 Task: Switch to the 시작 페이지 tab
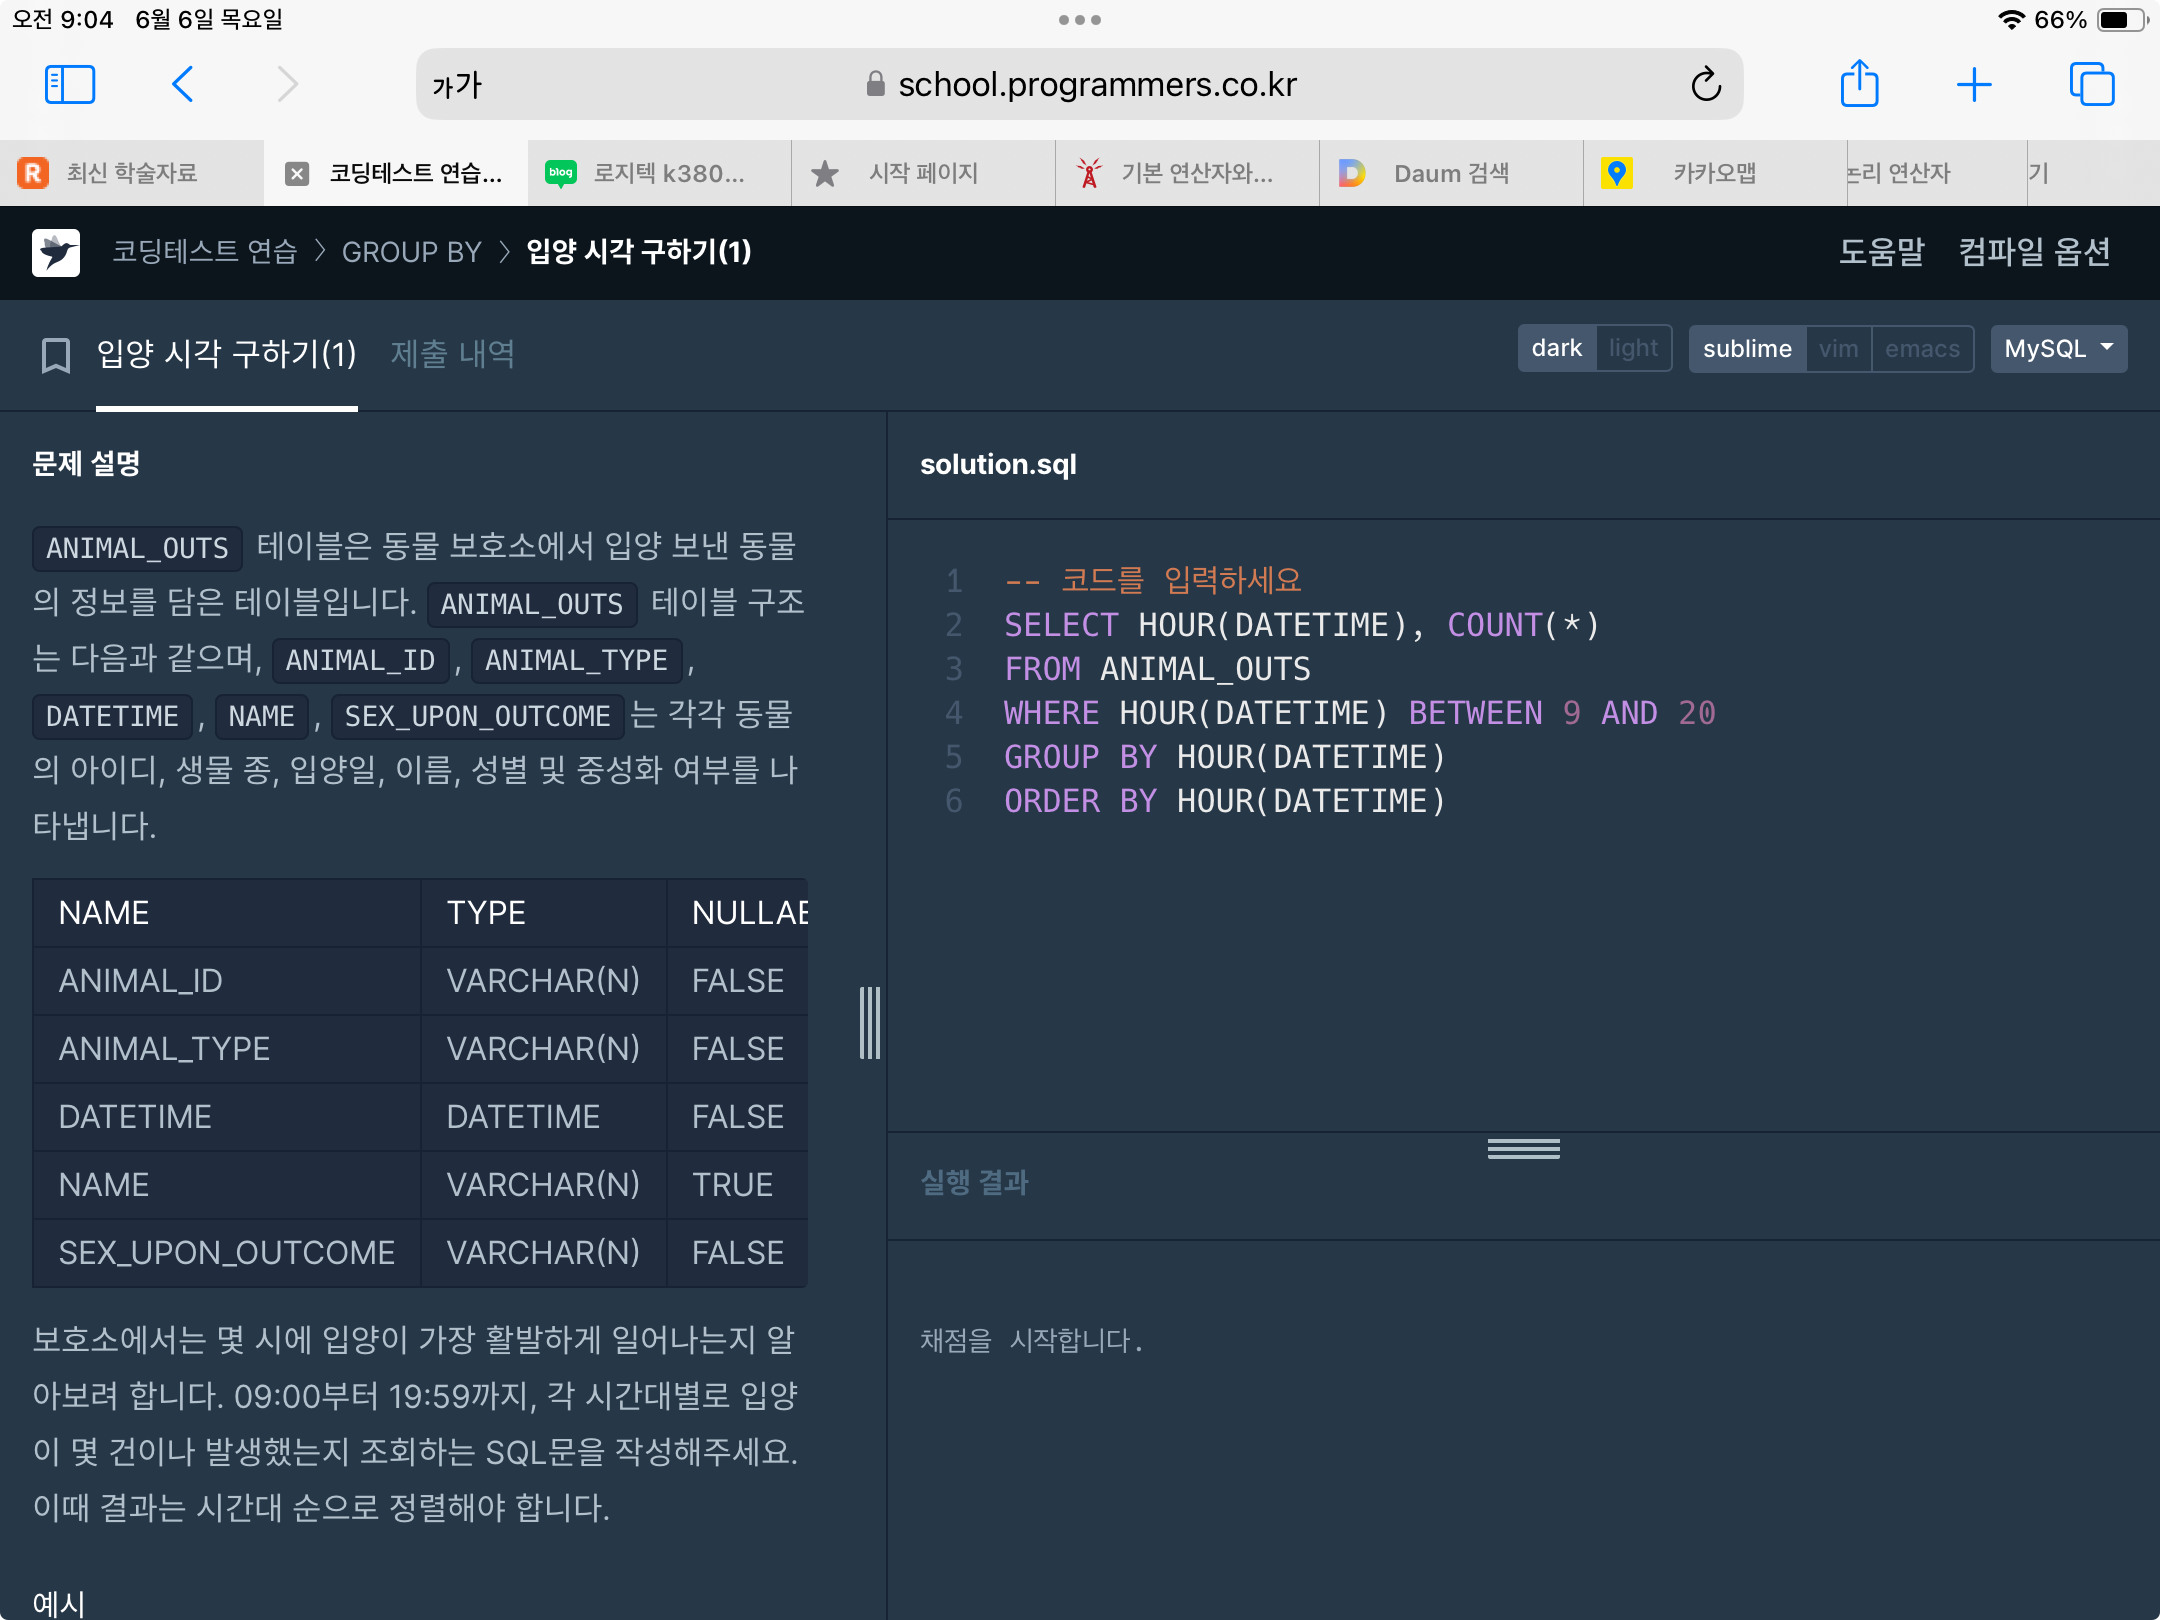pyautogui.click(x=924, y=174)
